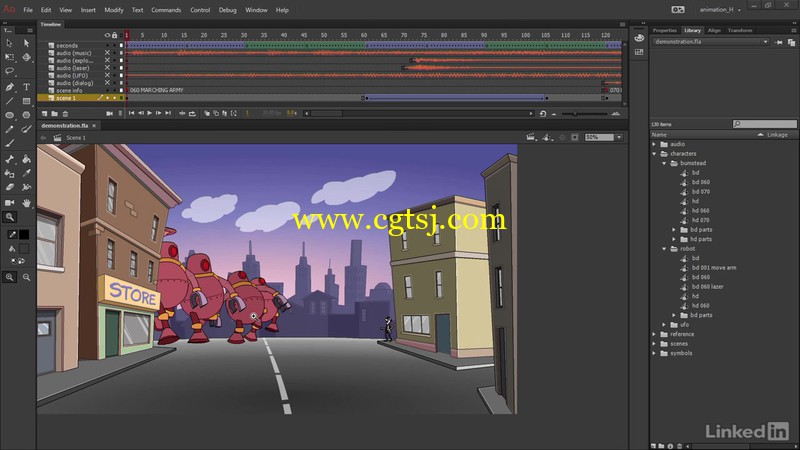Screen dimensions: 800x450
Task: Open the Insert menu
Action: (x=88, y=10)
